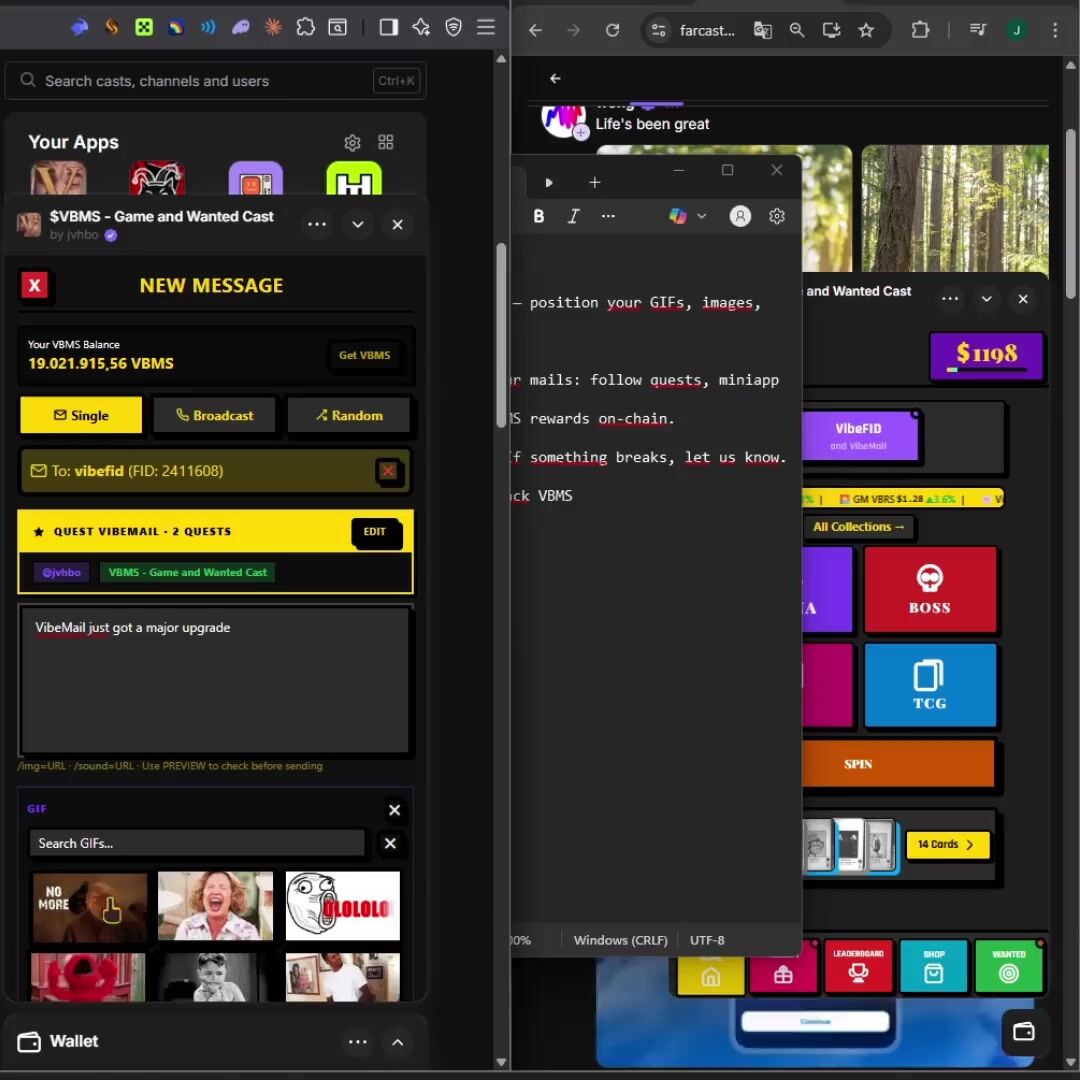Viewport: 1080px width, 1080px height.
Task: Close New Message with red X
Action: pos(34,285)
